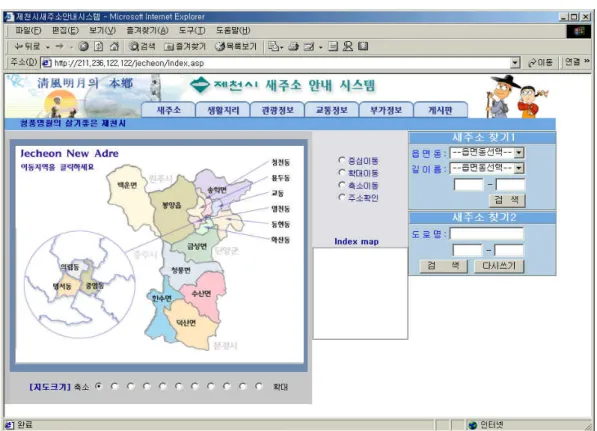Open the 파일(F) menu
Viewport: 597px width, 431px height.
tap(28, 30)
